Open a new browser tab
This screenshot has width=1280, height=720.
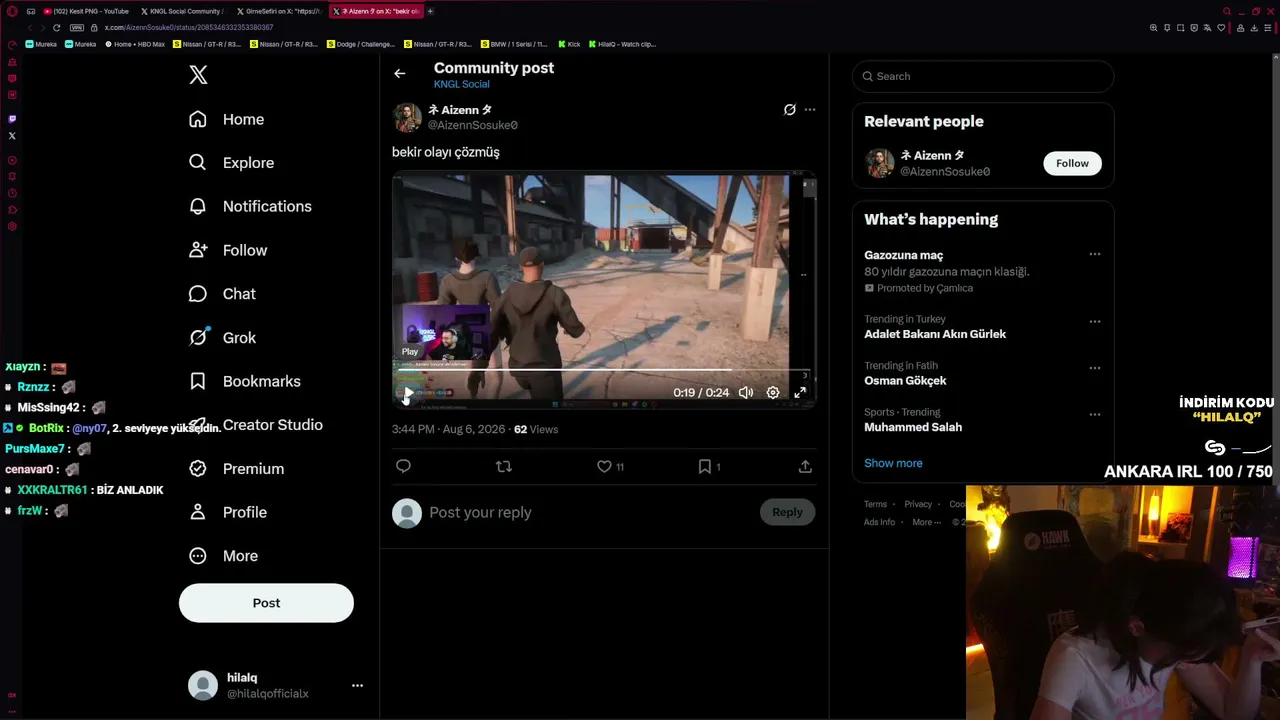click(x=431, y=11)
